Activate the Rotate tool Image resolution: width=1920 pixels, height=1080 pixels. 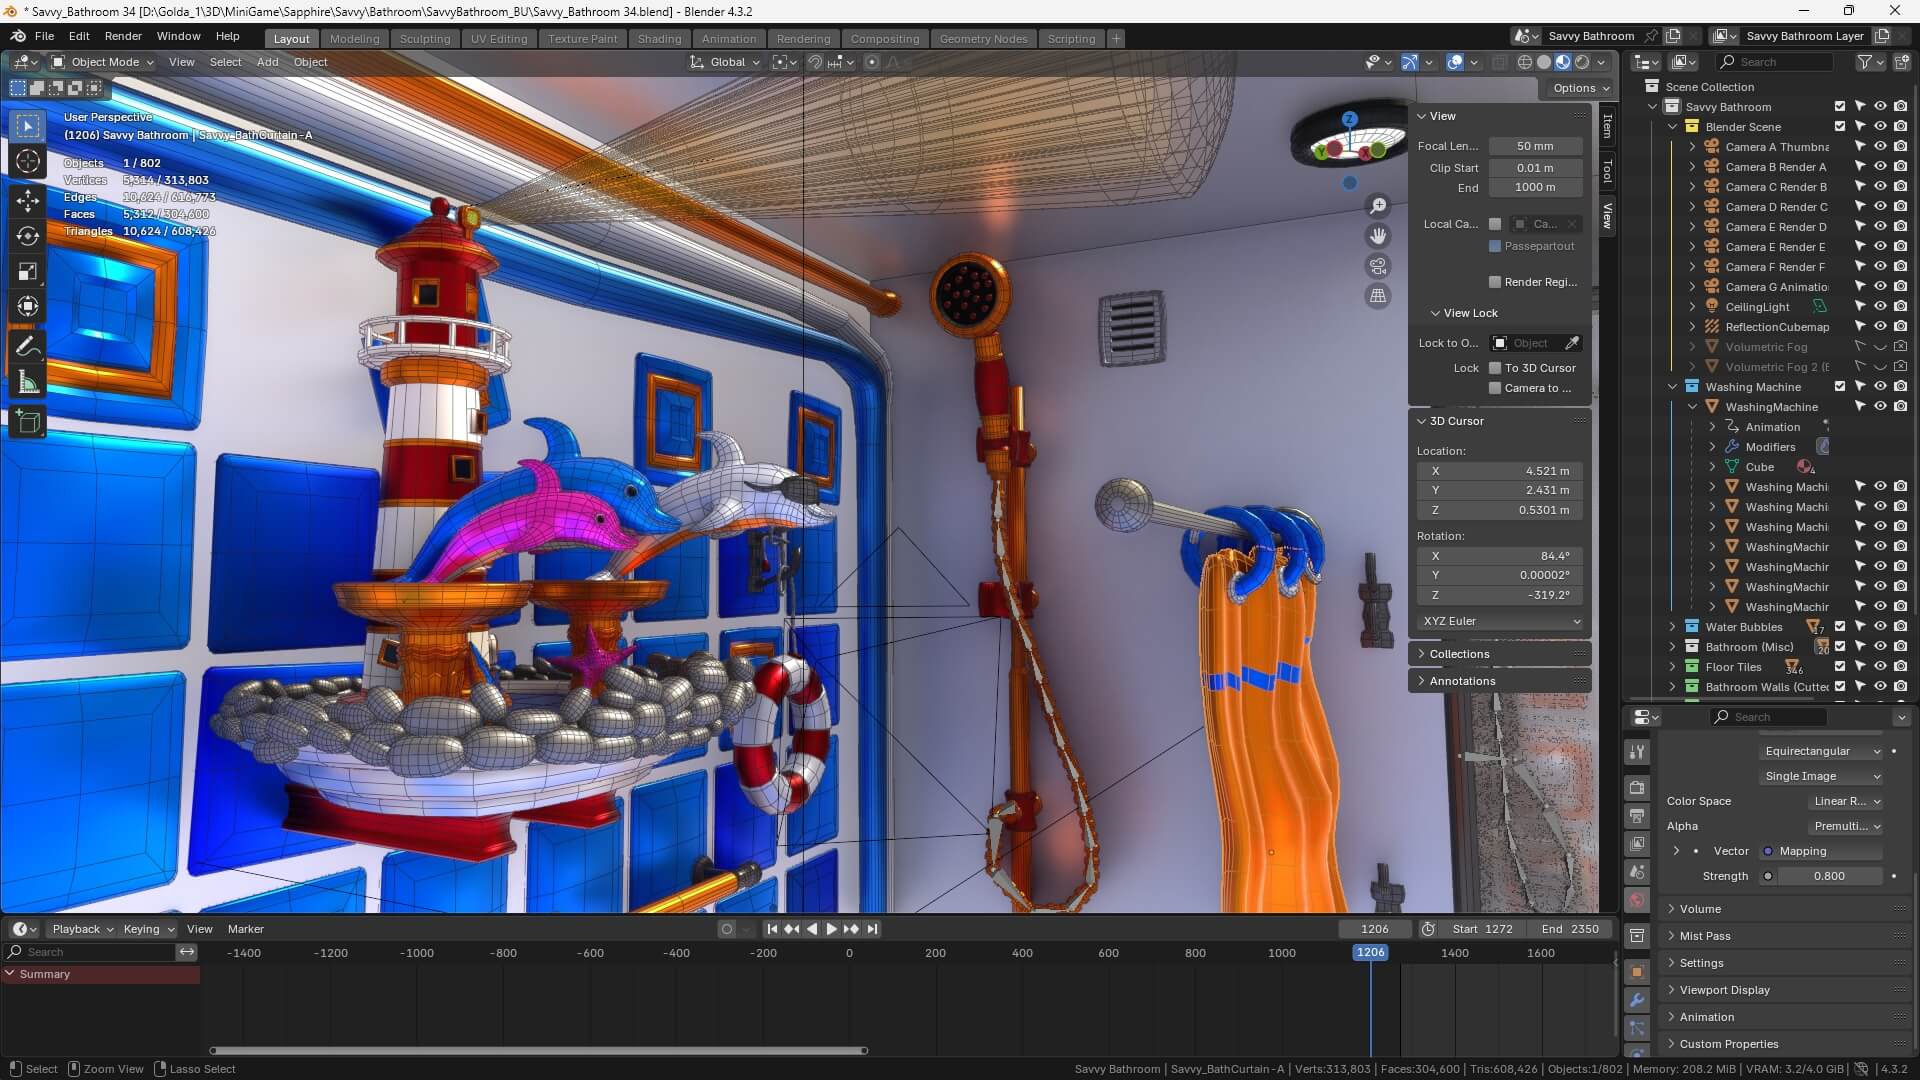tap(27, 236)
